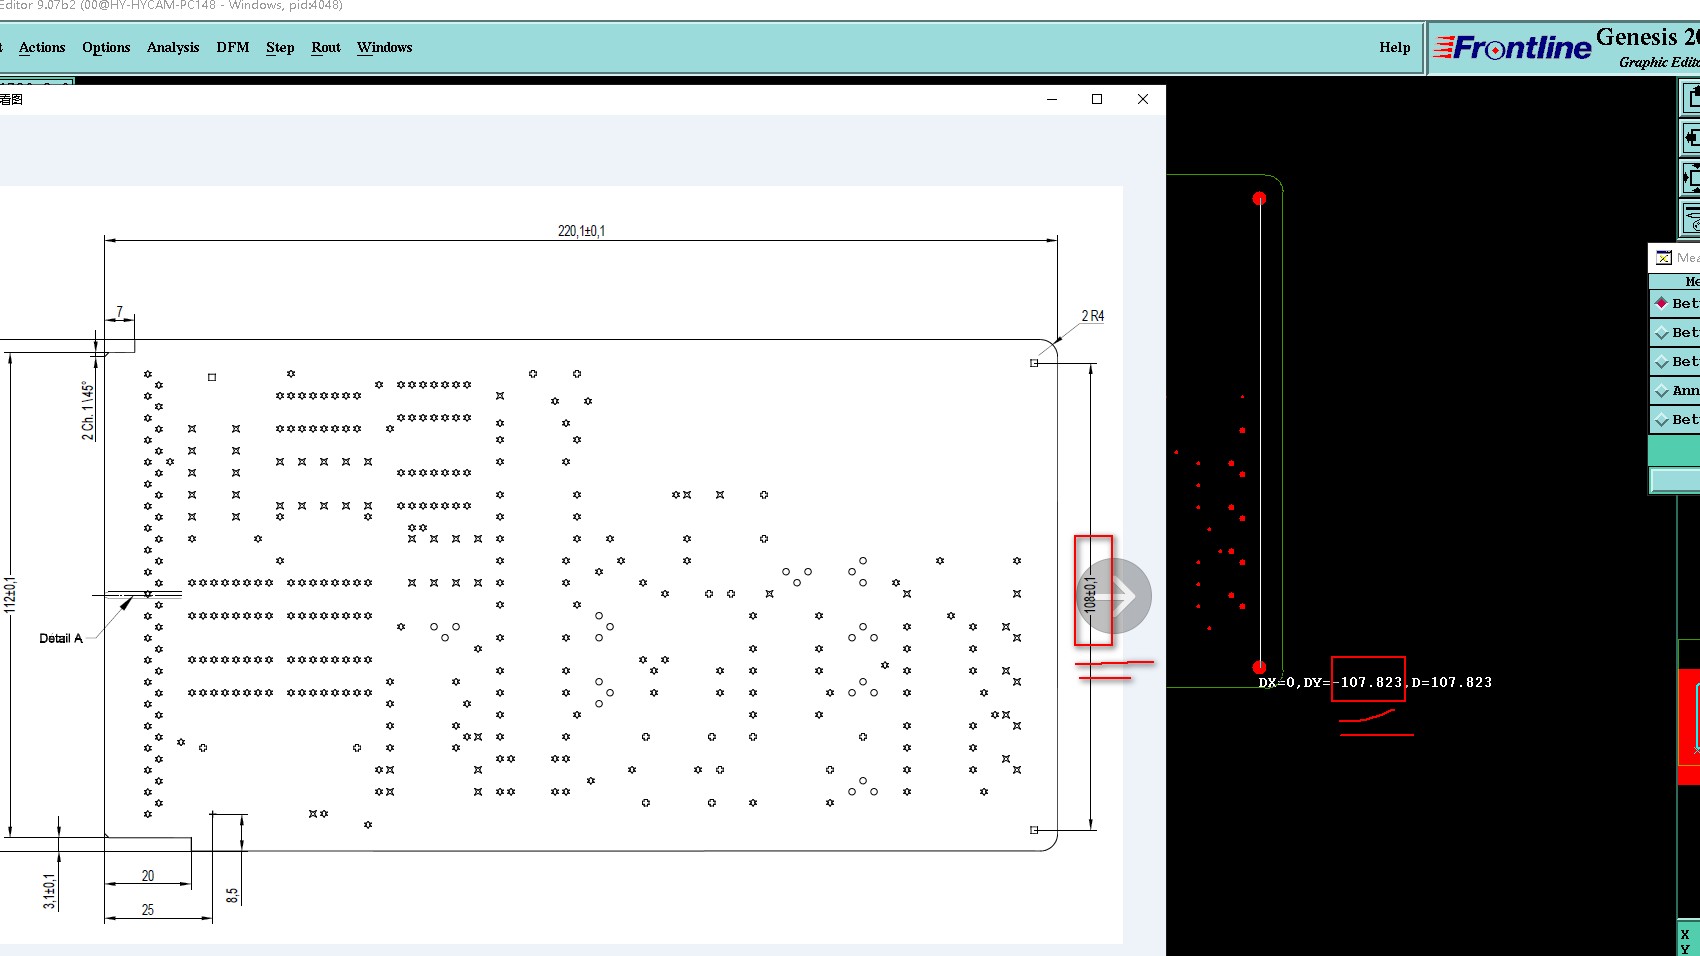Screen dimensions: 1700x956
Task: Click the Detail A label
Action: point(61,638)
